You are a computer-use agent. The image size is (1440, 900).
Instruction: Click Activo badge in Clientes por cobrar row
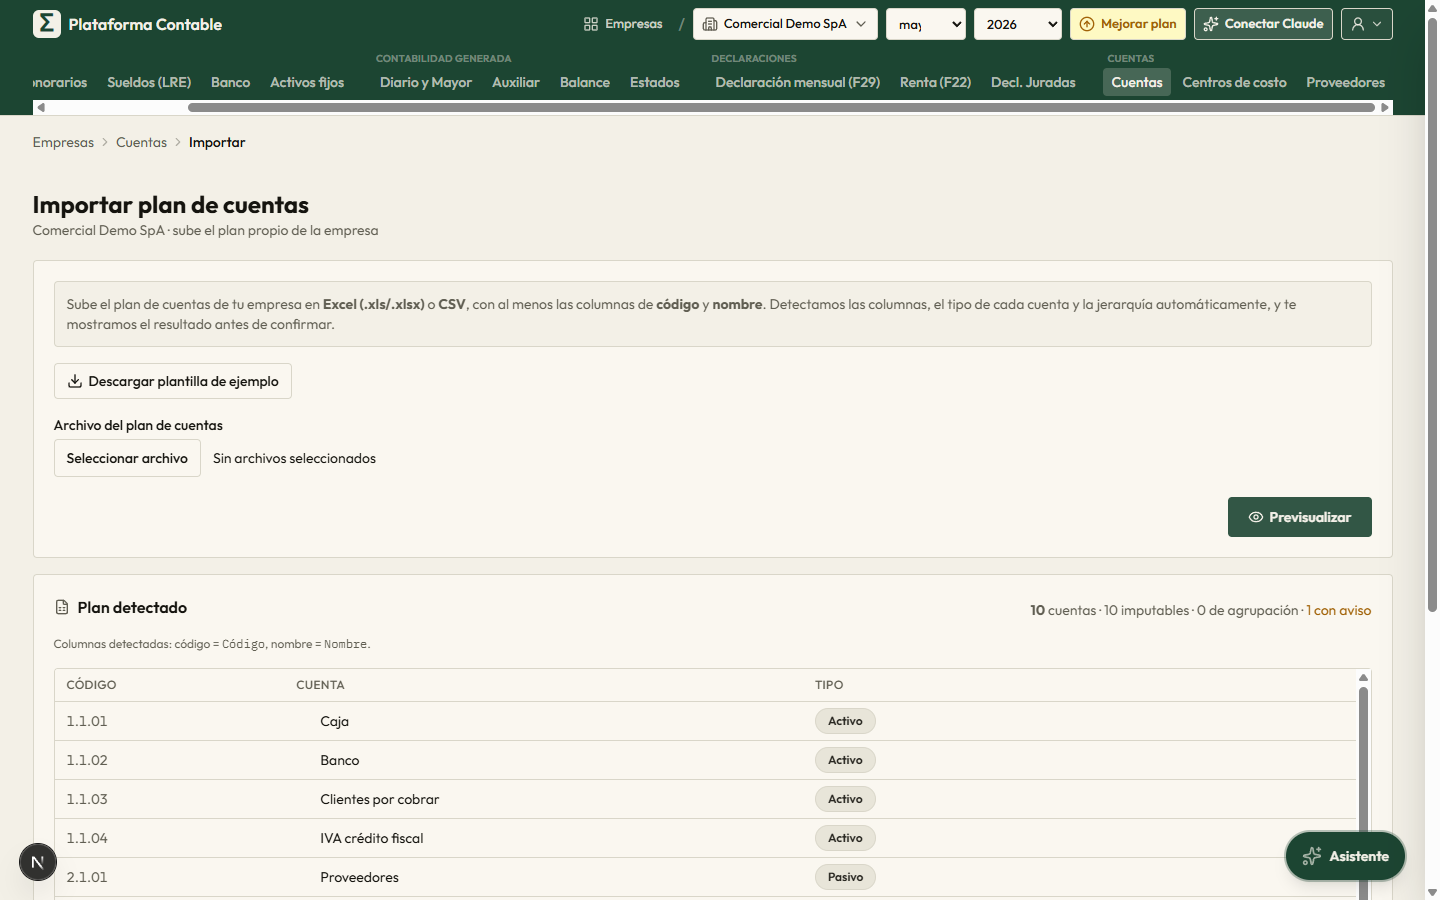pos(845,799)
